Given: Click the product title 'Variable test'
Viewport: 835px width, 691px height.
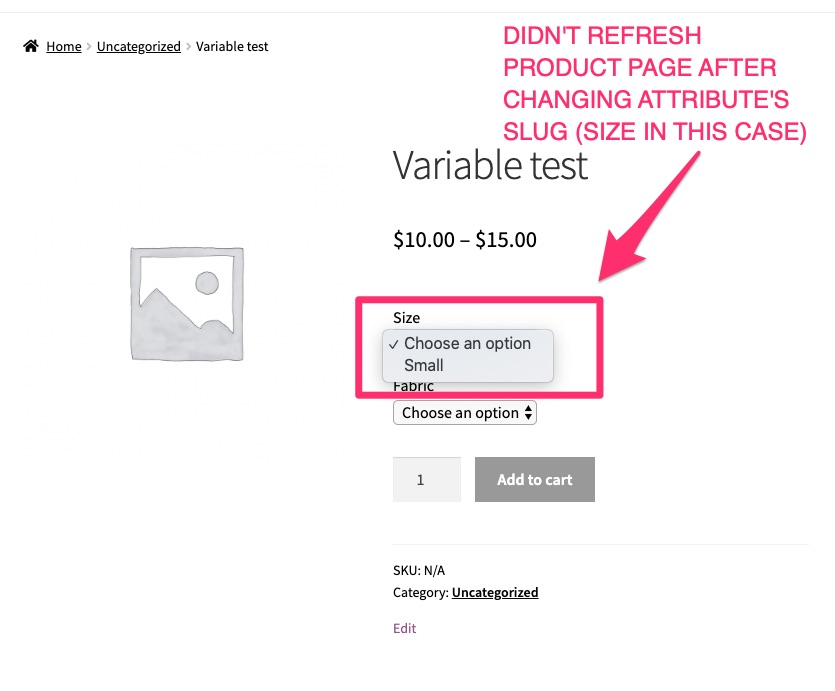Looking at the screenshot, I should point(490,166).
